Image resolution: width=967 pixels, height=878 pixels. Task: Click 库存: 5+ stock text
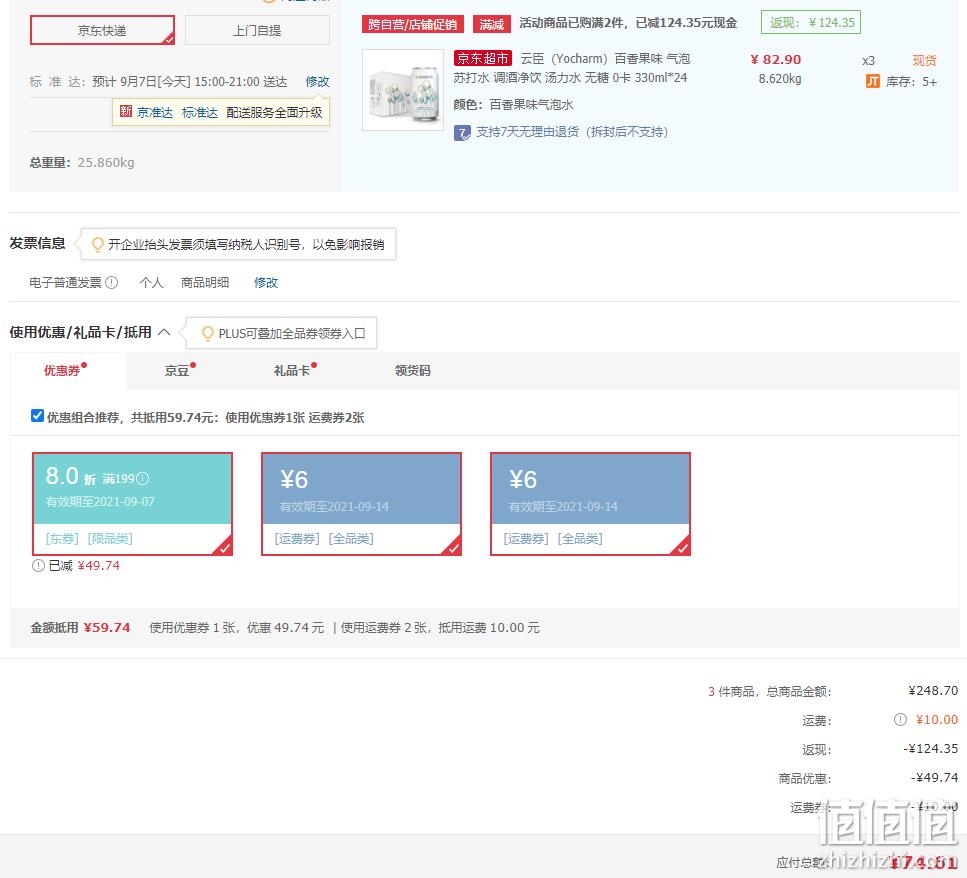[911, 82]
